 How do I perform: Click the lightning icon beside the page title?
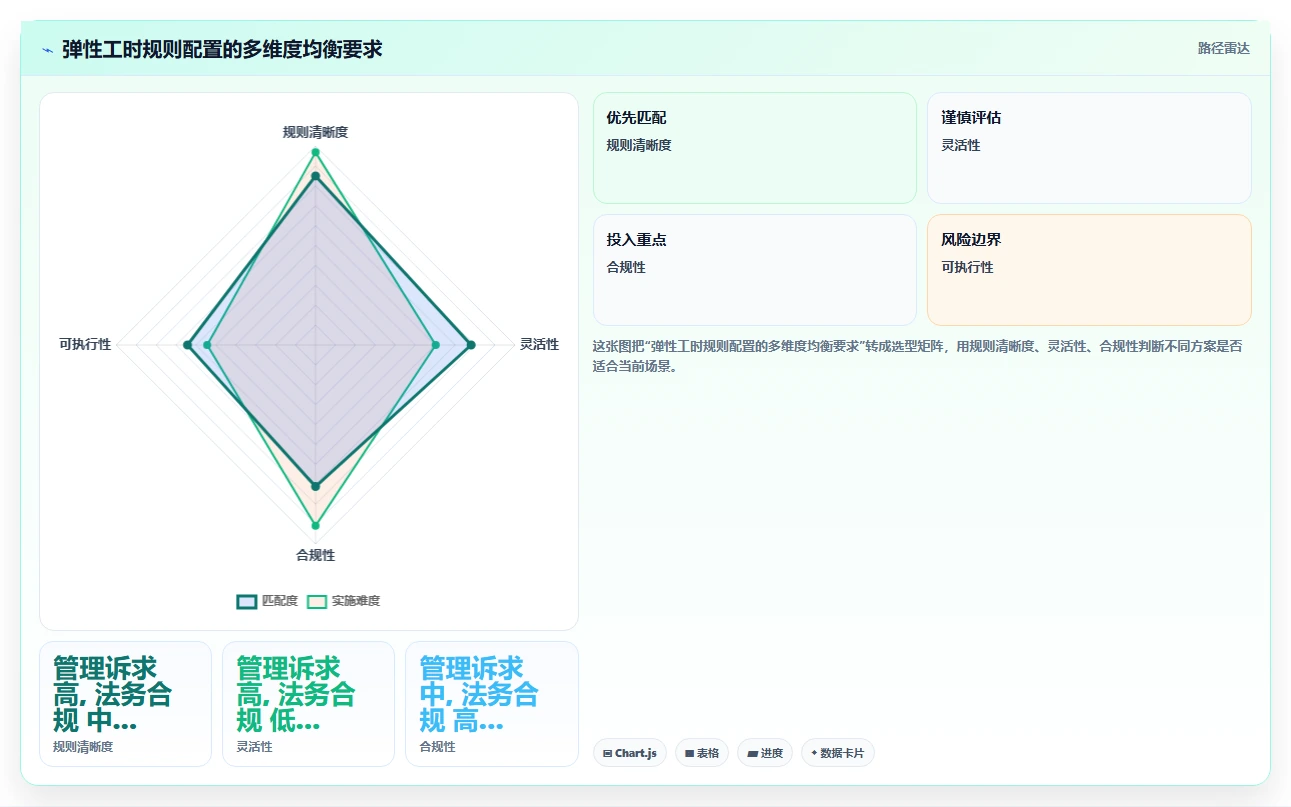coord(48,49)
